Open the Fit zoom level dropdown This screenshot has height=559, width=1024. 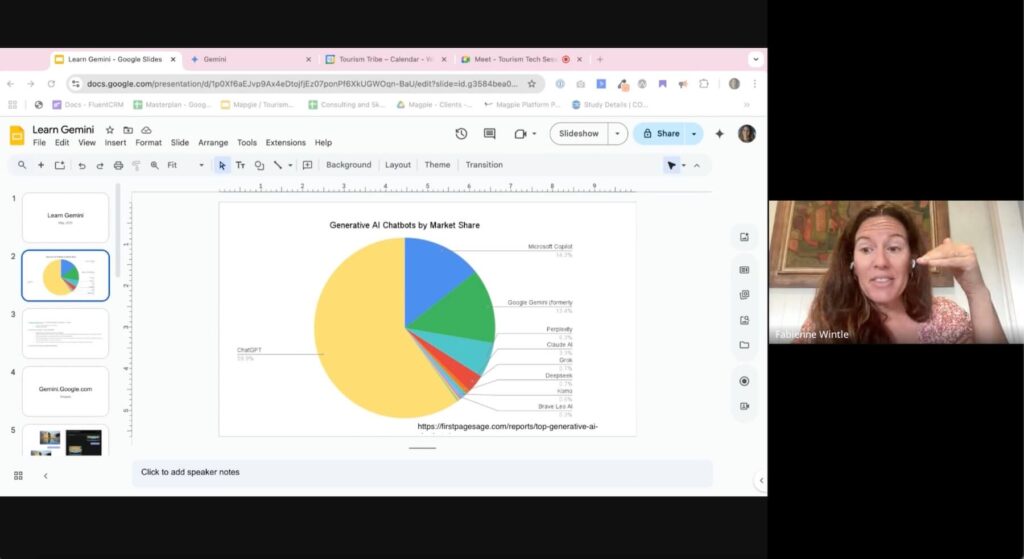[x=185, y=165]
